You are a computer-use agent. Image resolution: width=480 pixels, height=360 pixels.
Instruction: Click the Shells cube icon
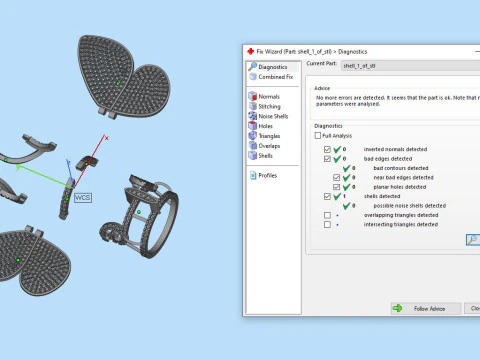click(253, 155)
